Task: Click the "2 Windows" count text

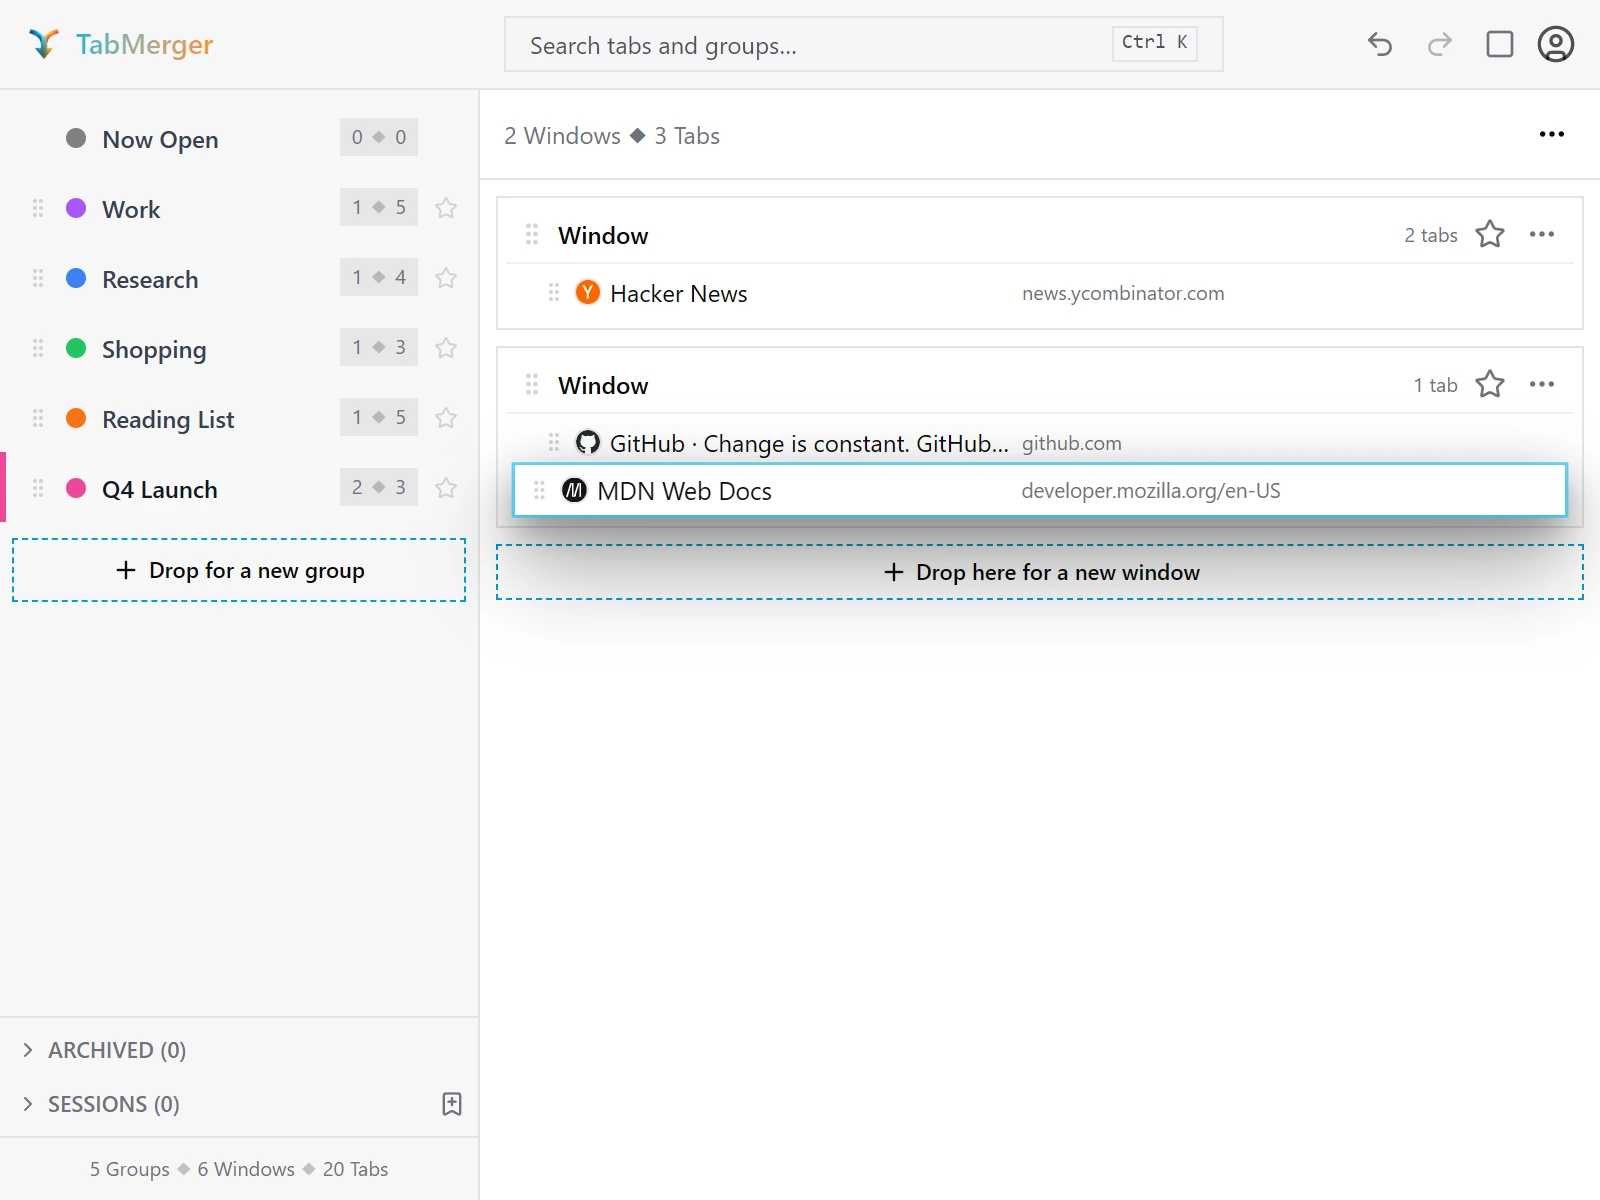Action: pyautogui.click(x=562, y=136)
